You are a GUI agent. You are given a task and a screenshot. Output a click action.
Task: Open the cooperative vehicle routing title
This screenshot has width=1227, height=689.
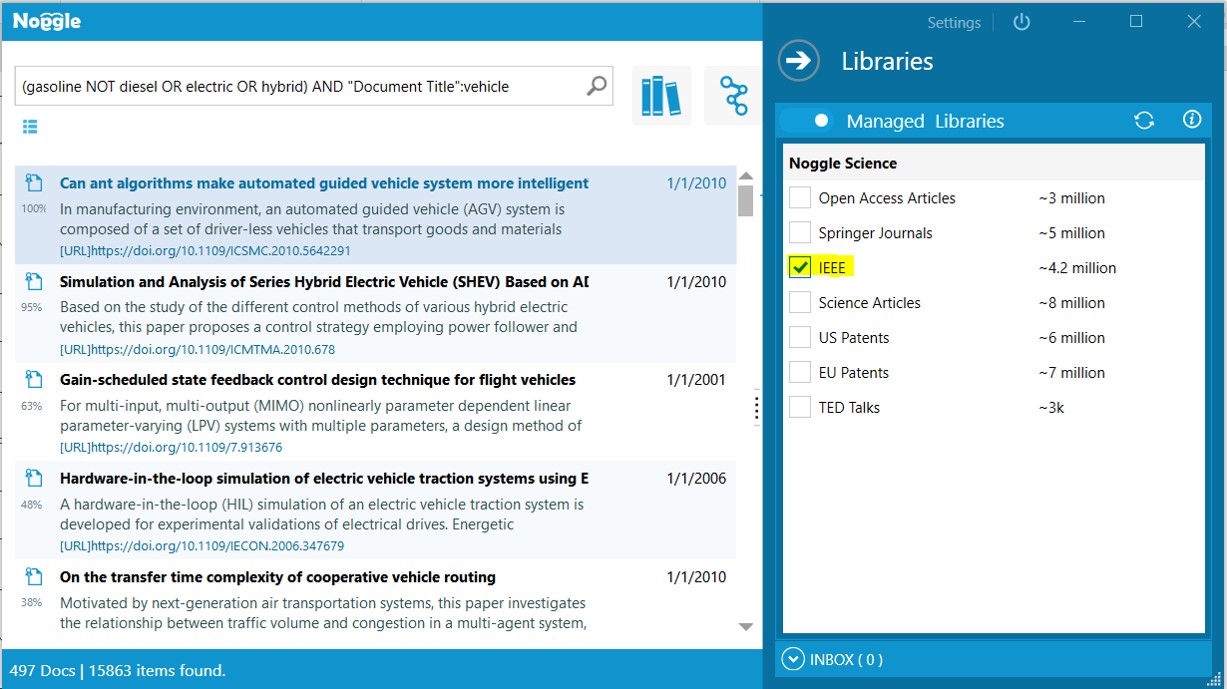278,577
